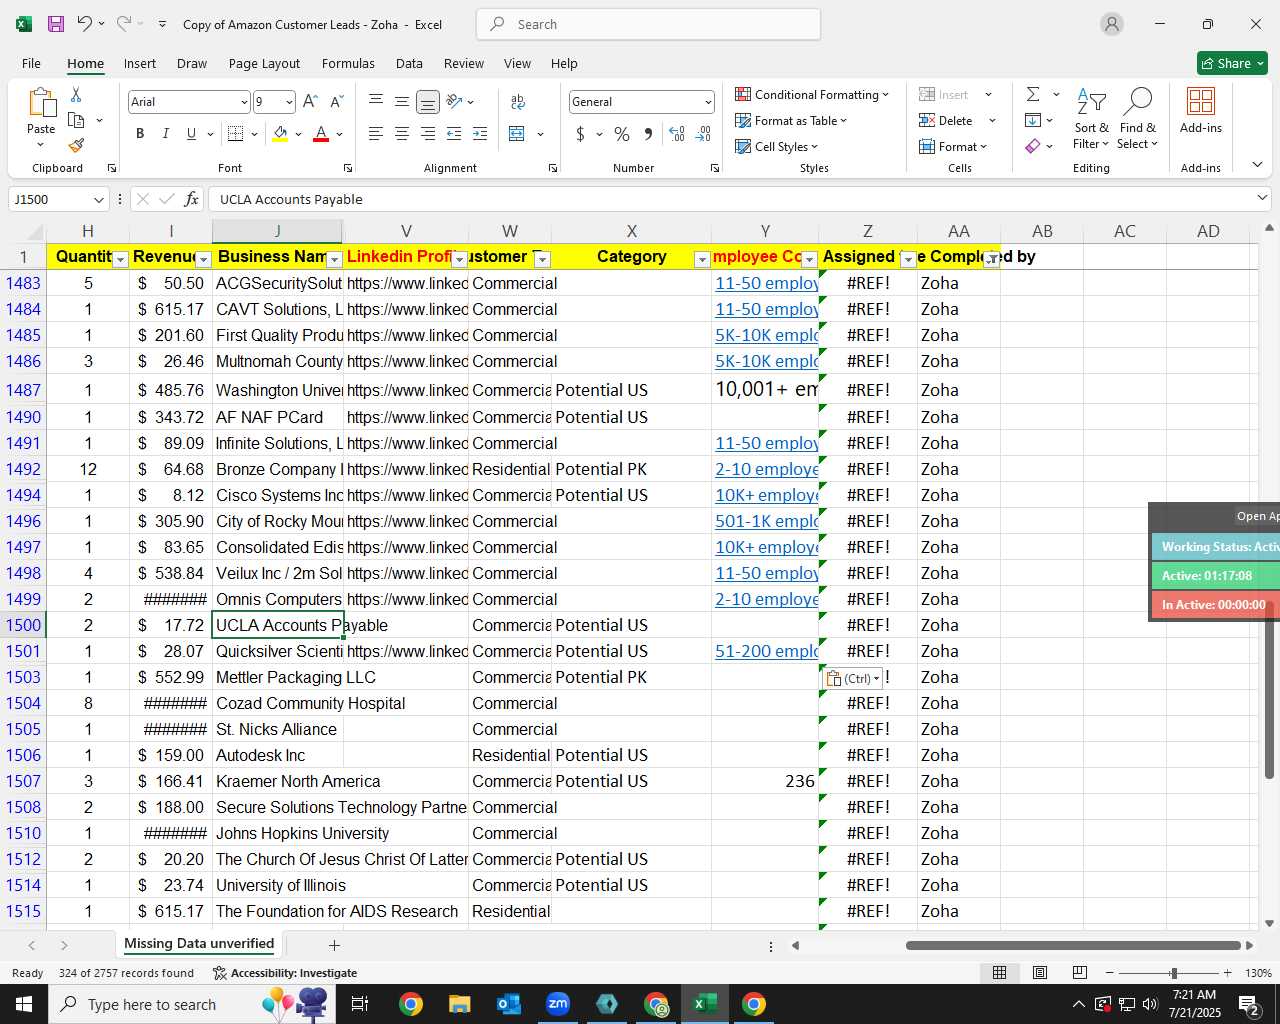Screen dimensions: 1280x1024
Task: Toggle Top Align vertical alignment
Action: click(x=376, y=102)
